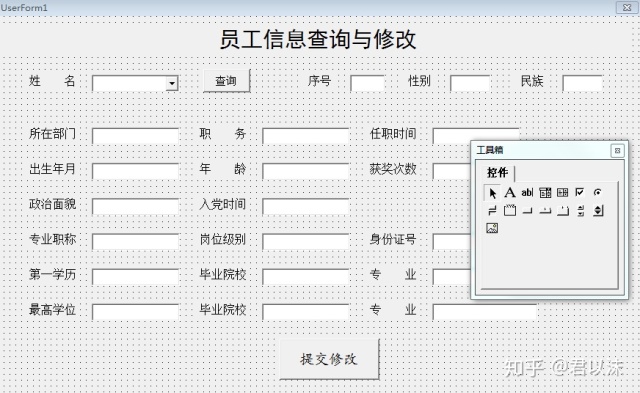The image size is (640, 393).
Task: Click the 职务 text field
Action: [x=305, y=136]
